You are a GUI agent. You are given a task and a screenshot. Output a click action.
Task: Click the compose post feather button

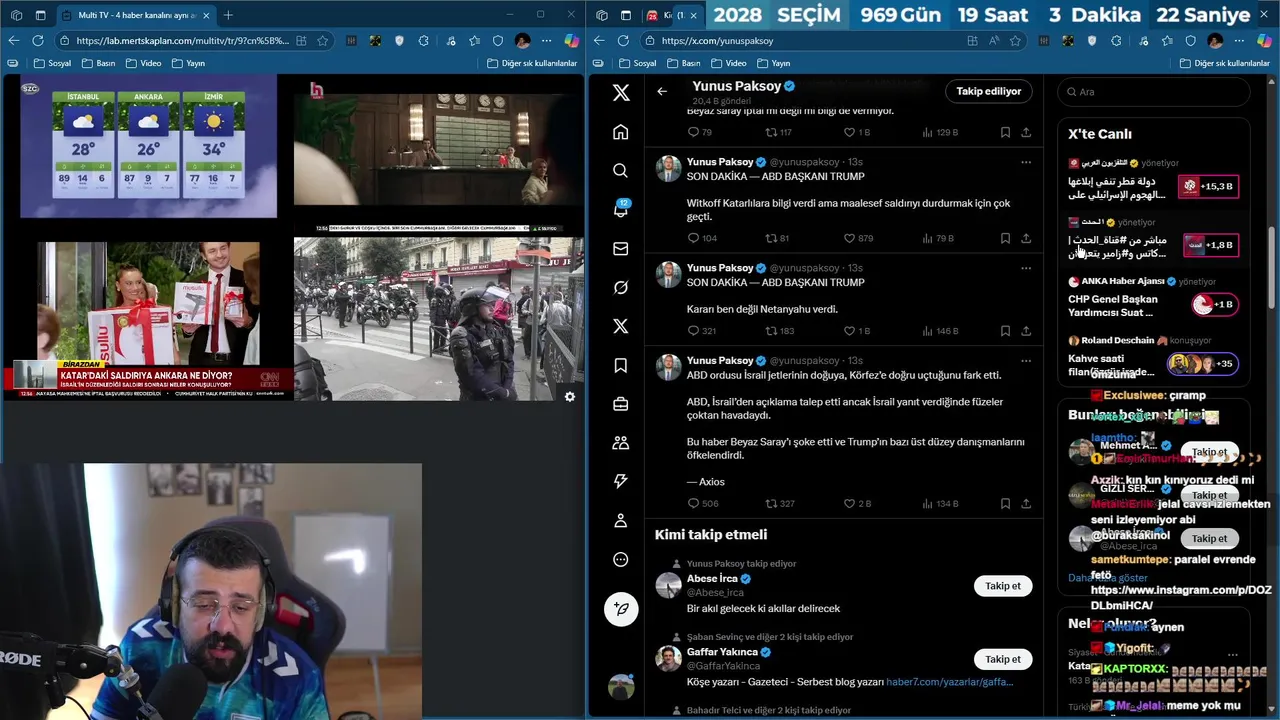621,609
